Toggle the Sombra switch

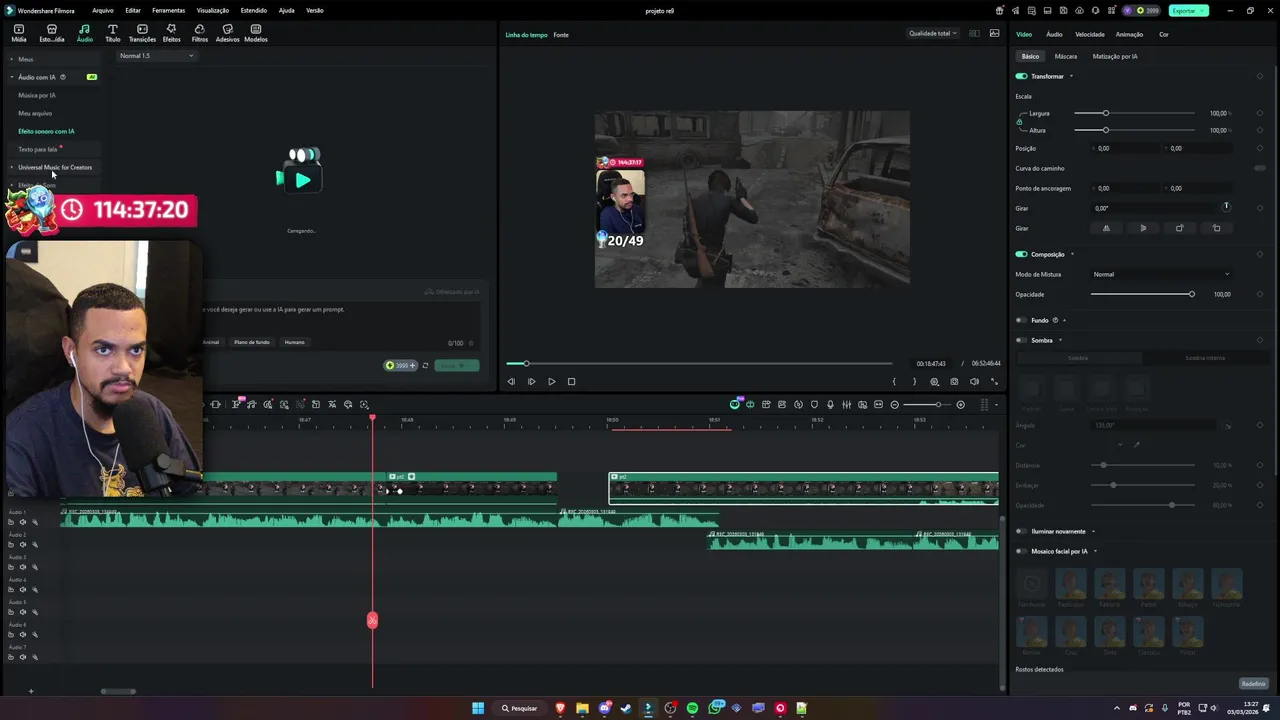(1021, 340)
